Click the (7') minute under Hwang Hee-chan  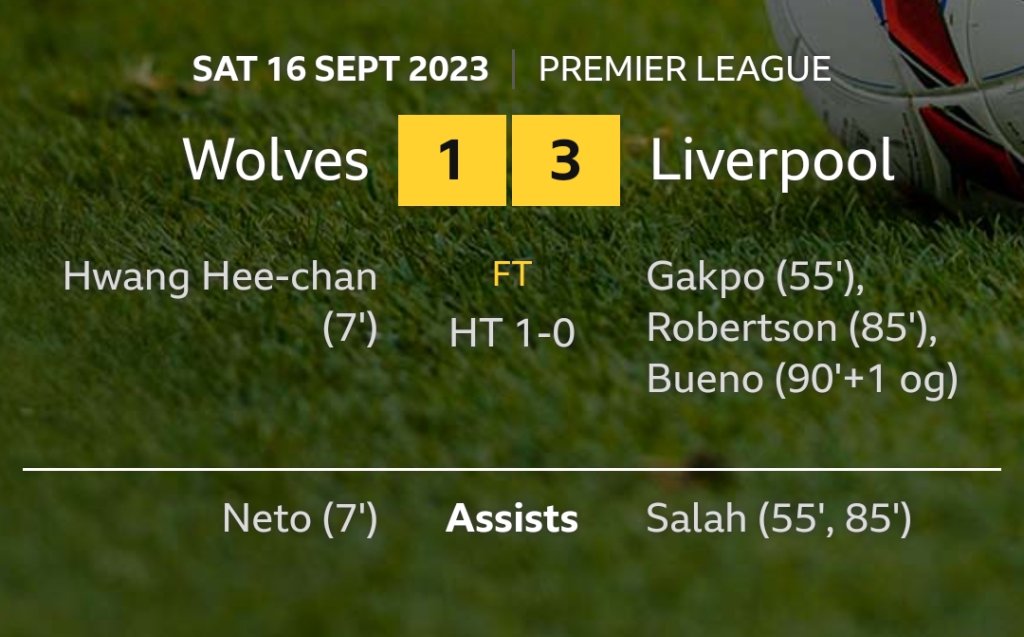coord(350,329)
